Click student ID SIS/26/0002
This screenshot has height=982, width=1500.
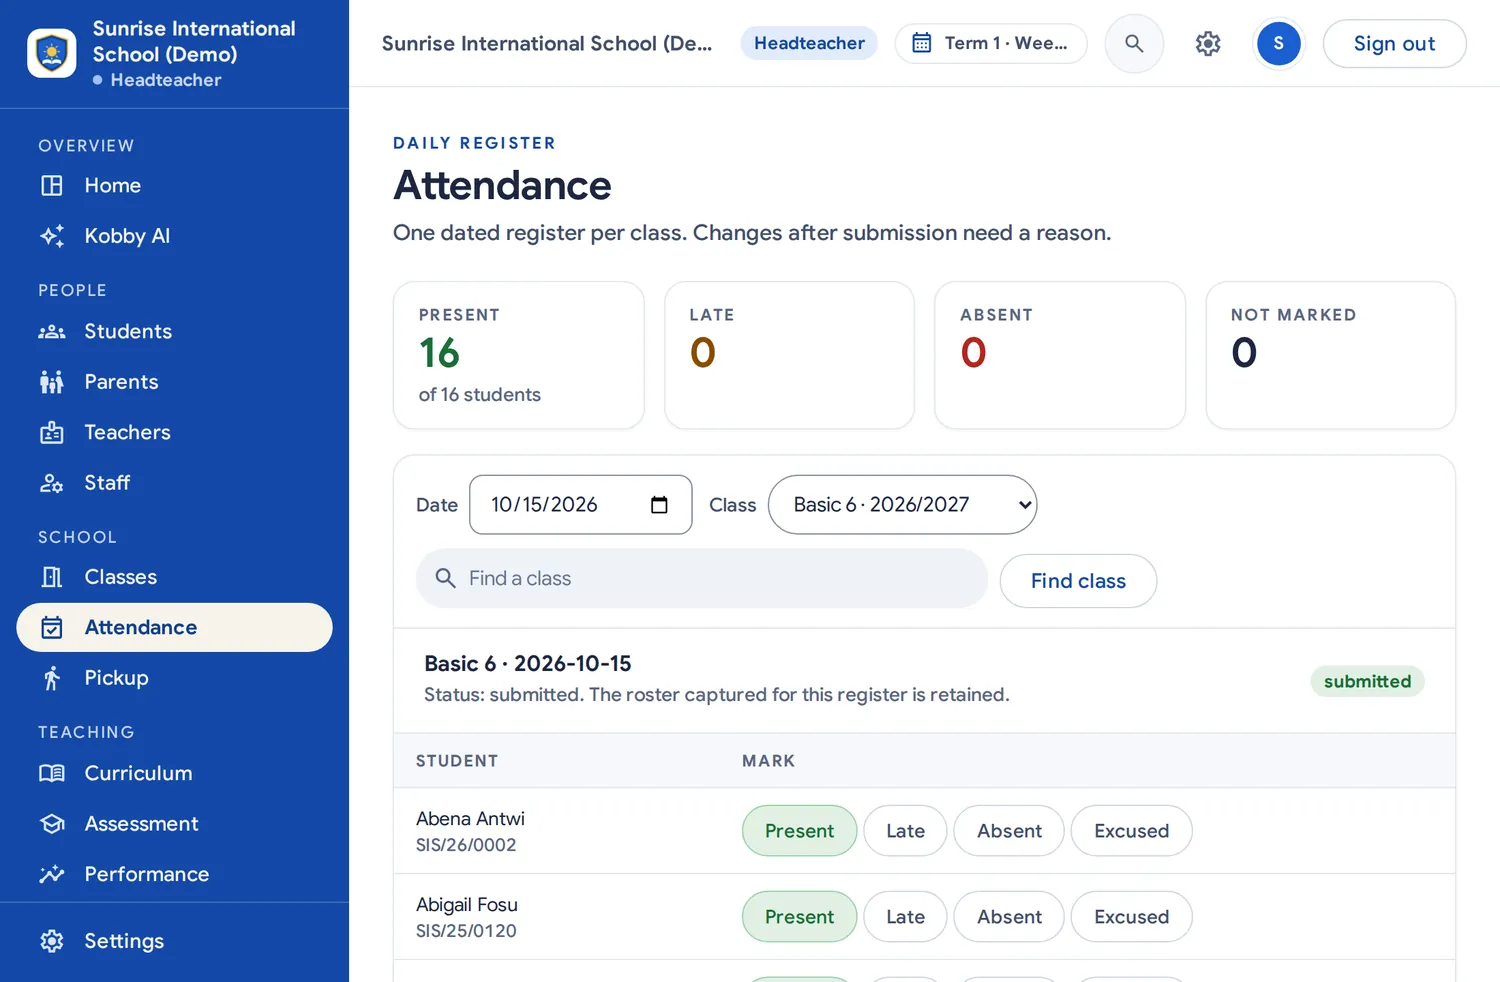tap(466, 845)
